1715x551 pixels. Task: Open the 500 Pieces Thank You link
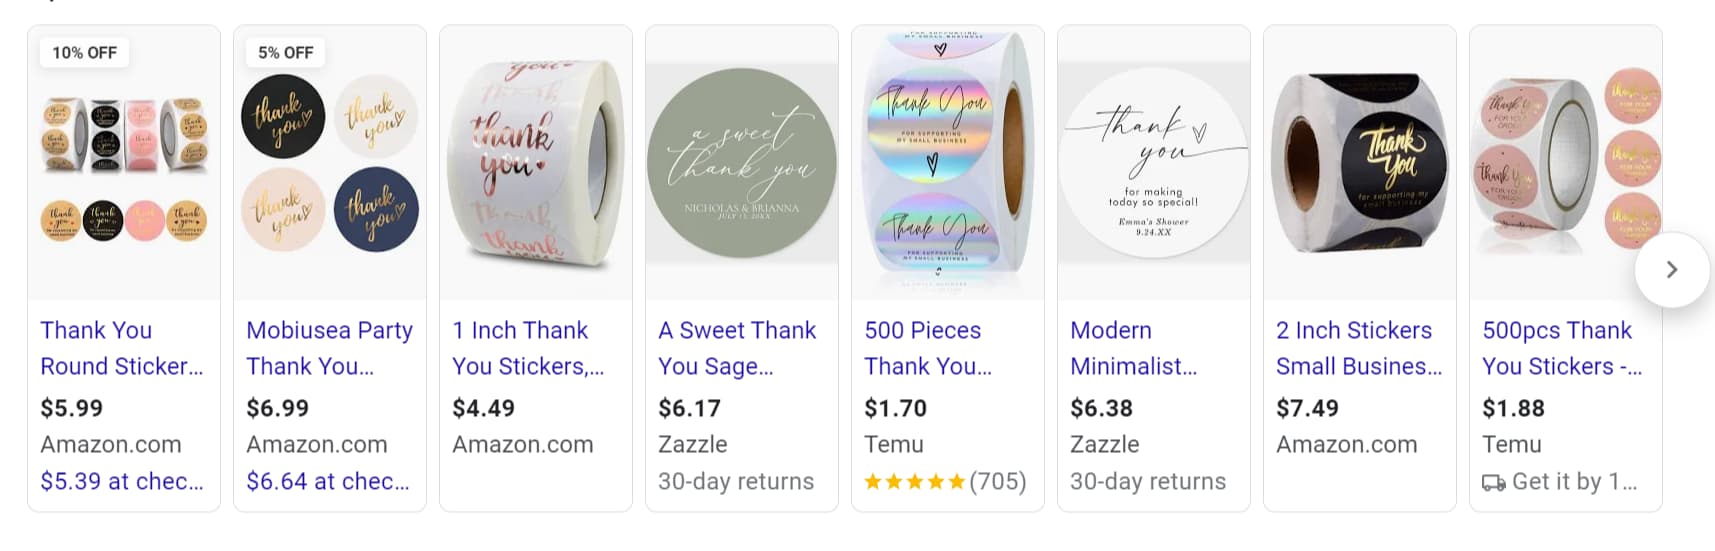pyautogui.click(x=928, y=348)
